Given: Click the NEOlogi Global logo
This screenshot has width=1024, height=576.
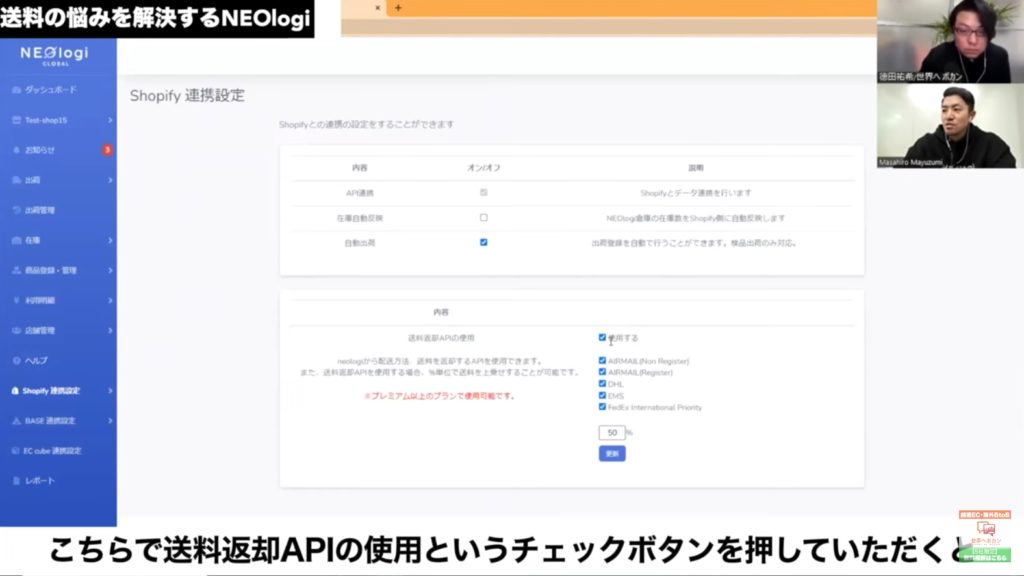Looking at the screenshot, I should 55,55.
